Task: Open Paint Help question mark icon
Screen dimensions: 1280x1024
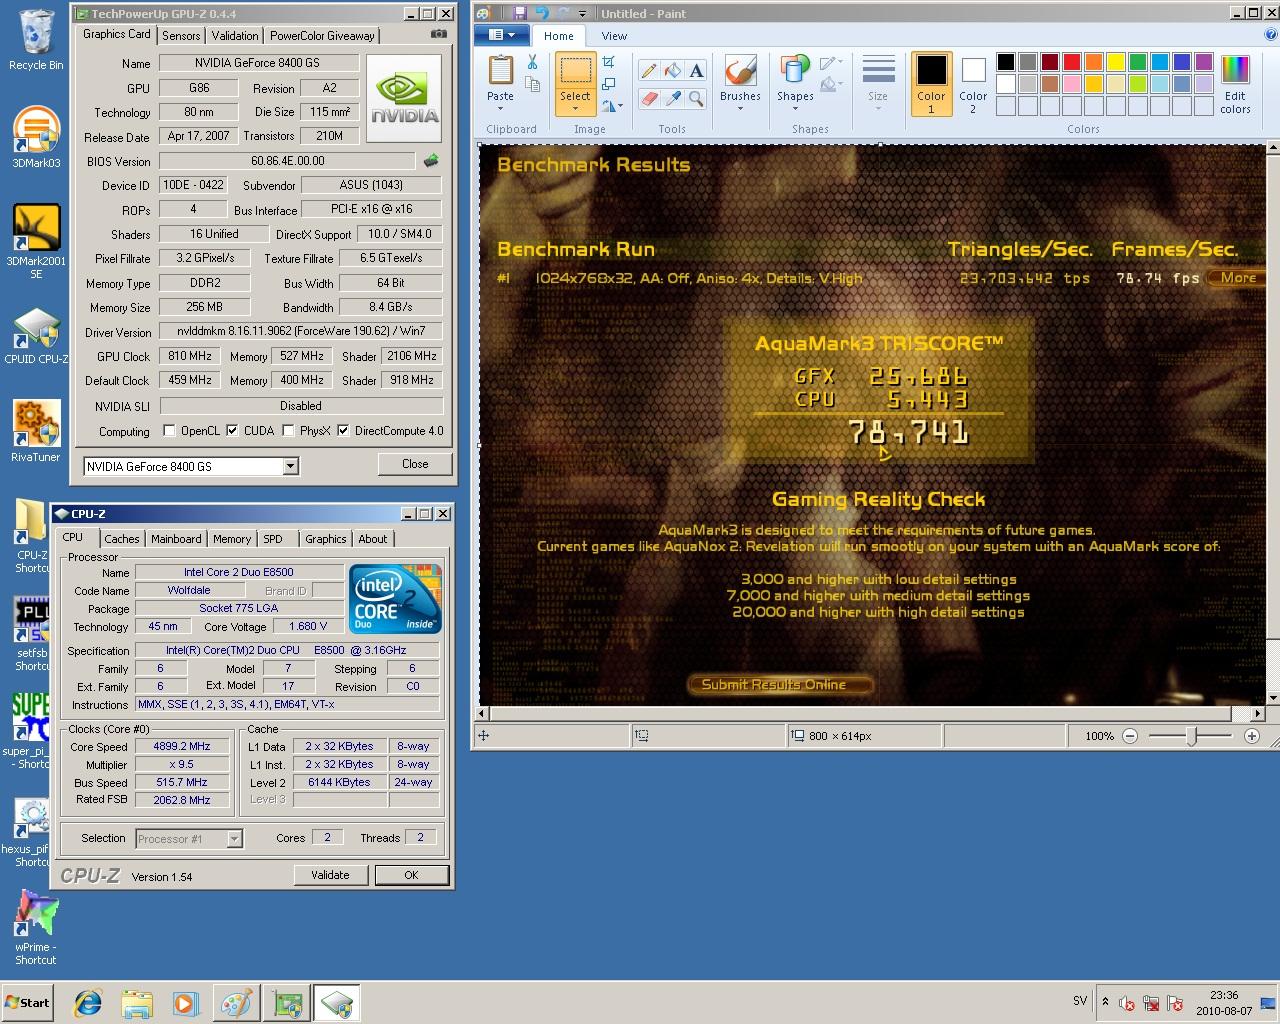Action: point(1272,35)
